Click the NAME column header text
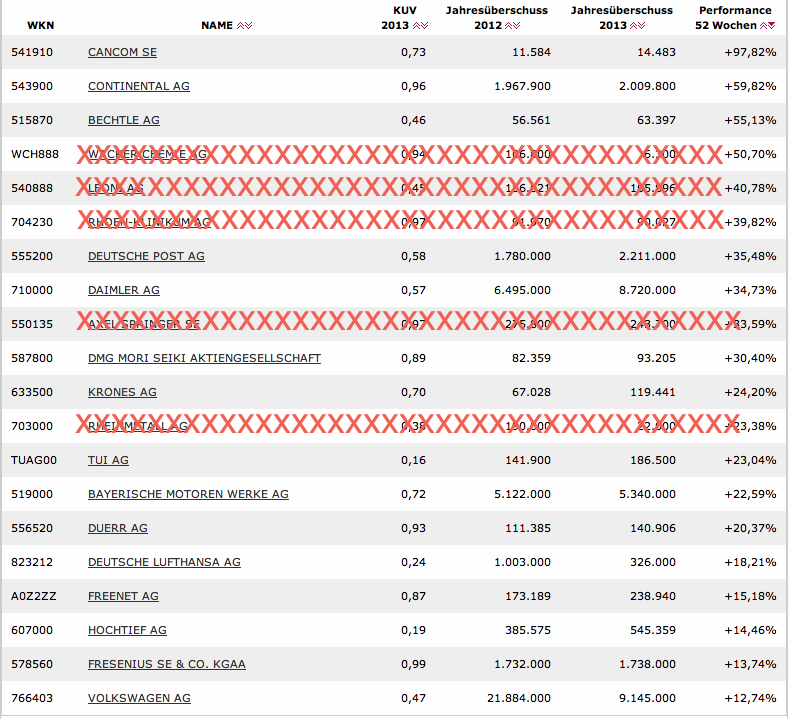The image size is (790, 719). (217, 26)
